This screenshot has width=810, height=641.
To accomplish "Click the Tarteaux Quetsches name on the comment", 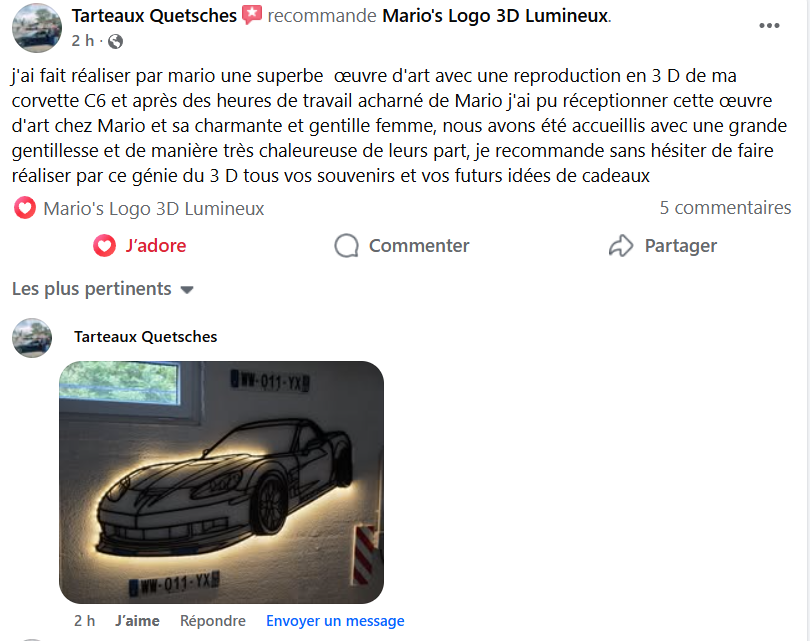I will pos(145,337).
